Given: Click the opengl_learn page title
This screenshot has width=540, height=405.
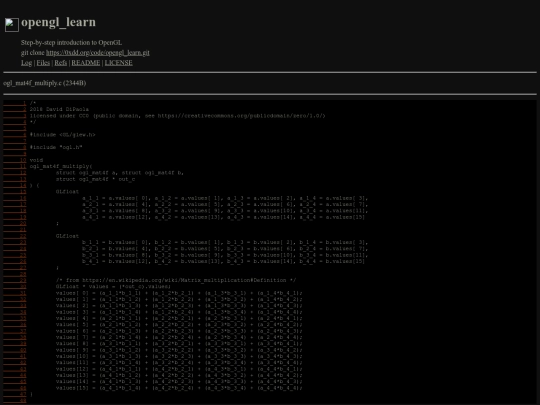Looking at the screenshot, I should click(59, 22).
